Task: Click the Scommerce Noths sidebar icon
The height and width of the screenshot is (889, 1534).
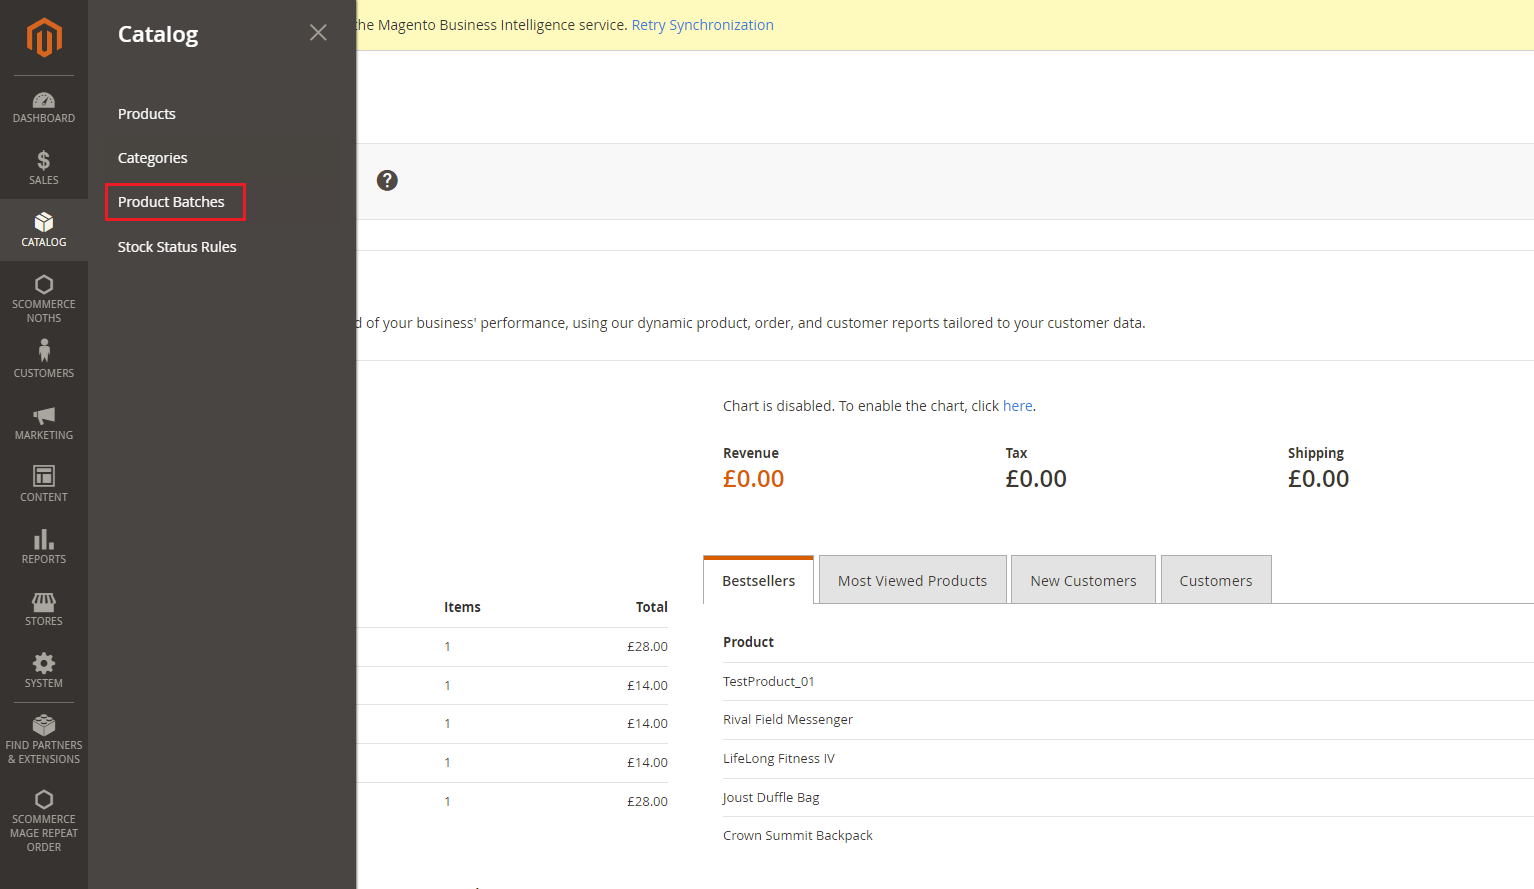Action: [x=43, y=287]
